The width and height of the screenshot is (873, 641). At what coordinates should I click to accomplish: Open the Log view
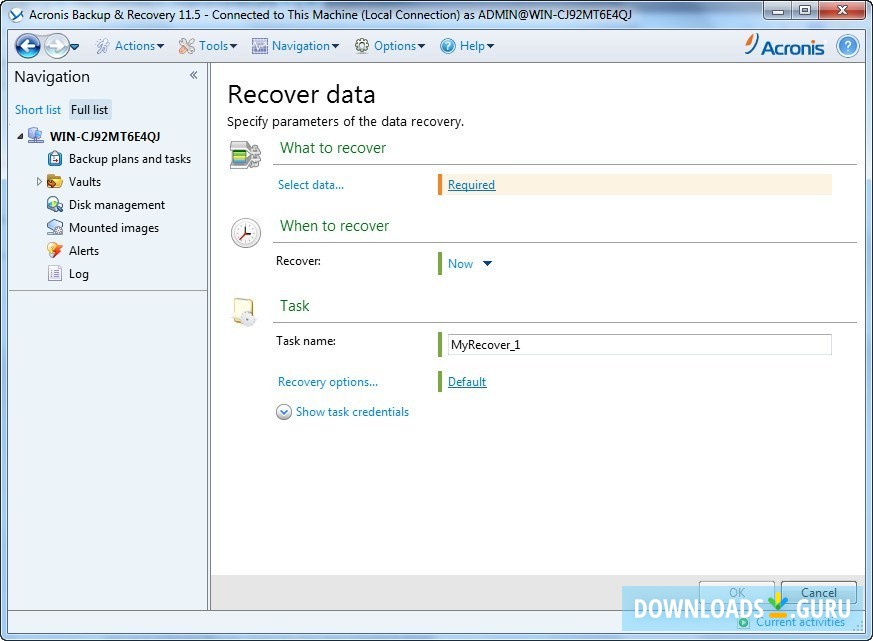[x=78, y=273]
